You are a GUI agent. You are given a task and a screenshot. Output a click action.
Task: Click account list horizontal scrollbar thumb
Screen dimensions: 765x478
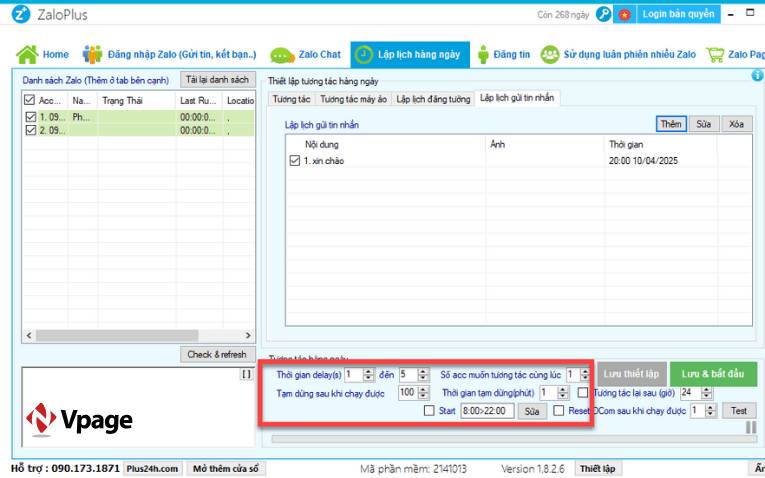117,336
